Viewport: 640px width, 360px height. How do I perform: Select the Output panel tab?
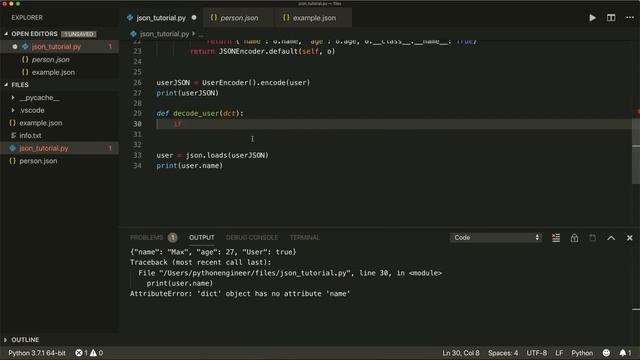pyautogui.click(x=202, y=238)
